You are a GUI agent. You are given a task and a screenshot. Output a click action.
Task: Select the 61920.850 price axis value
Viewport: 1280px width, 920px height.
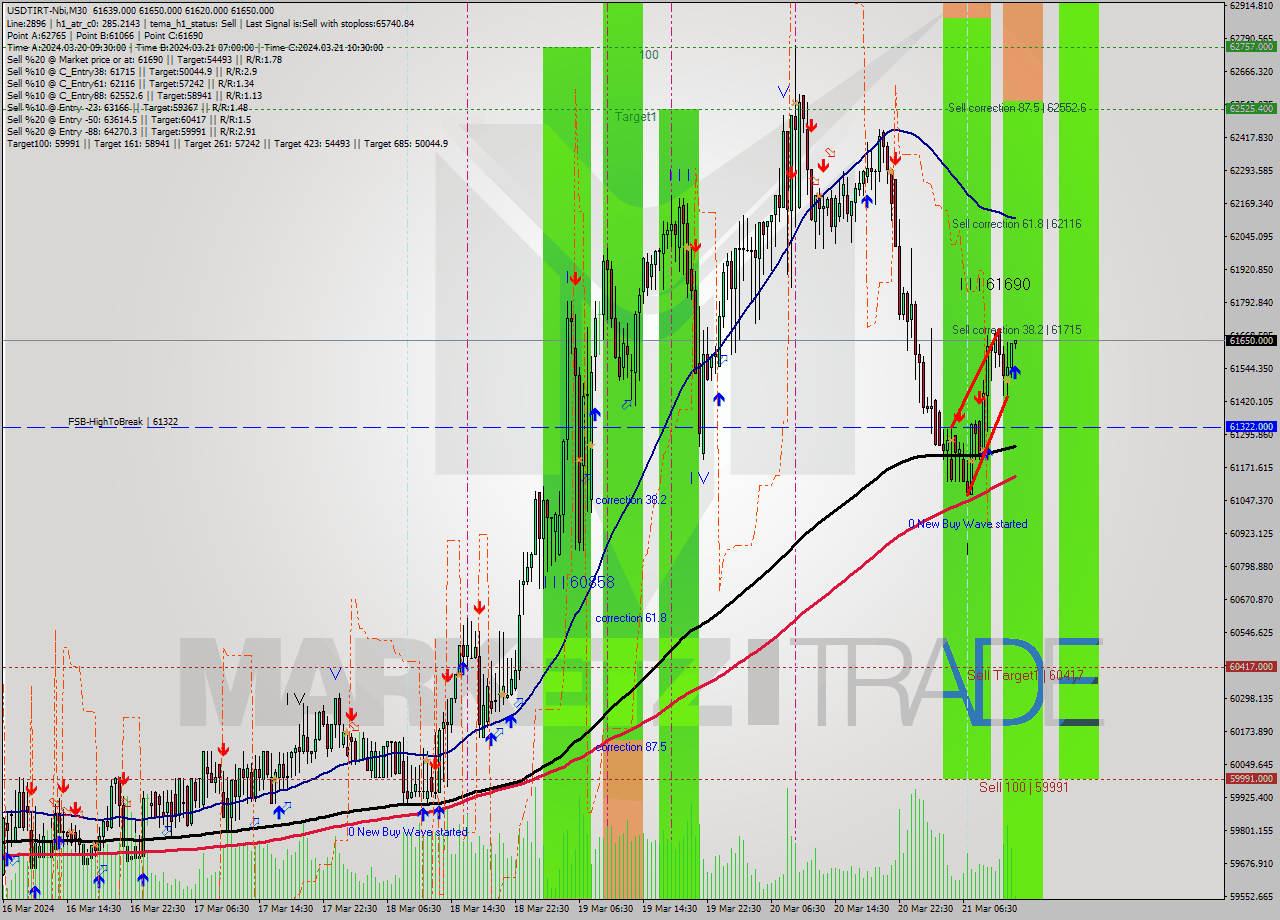[x=1251, y=270]
